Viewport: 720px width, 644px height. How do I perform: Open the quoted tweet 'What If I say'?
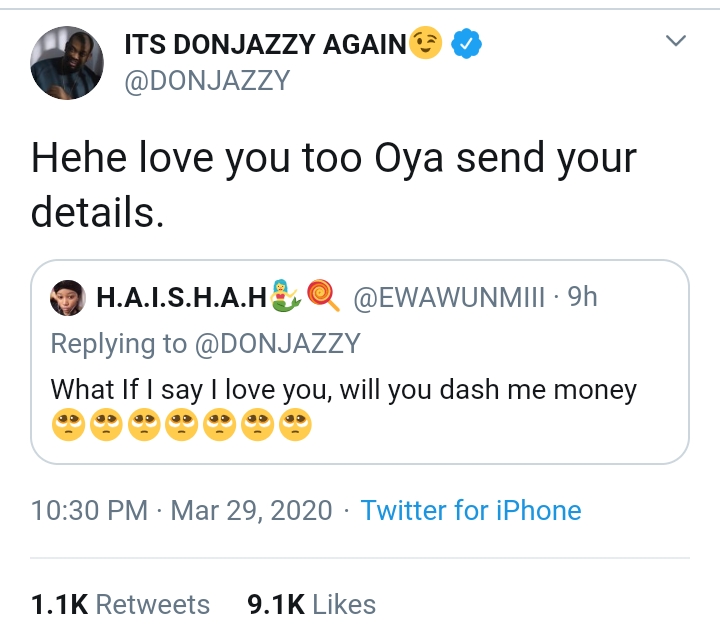(x=343, y=388)
